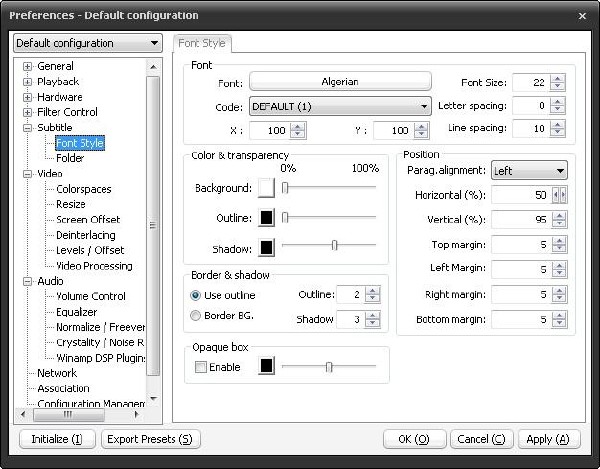The height and width of the screenshot is (469, 600).
Task: Open the Code DEFAULT (1) dropdown
Action: [339, 106]
